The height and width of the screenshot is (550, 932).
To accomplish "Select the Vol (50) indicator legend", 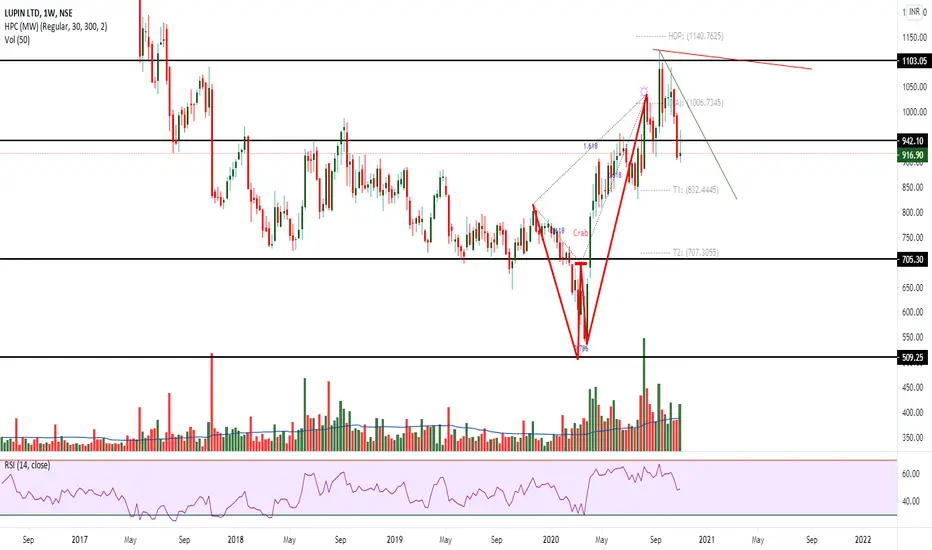I will click(x=17, y=40).
